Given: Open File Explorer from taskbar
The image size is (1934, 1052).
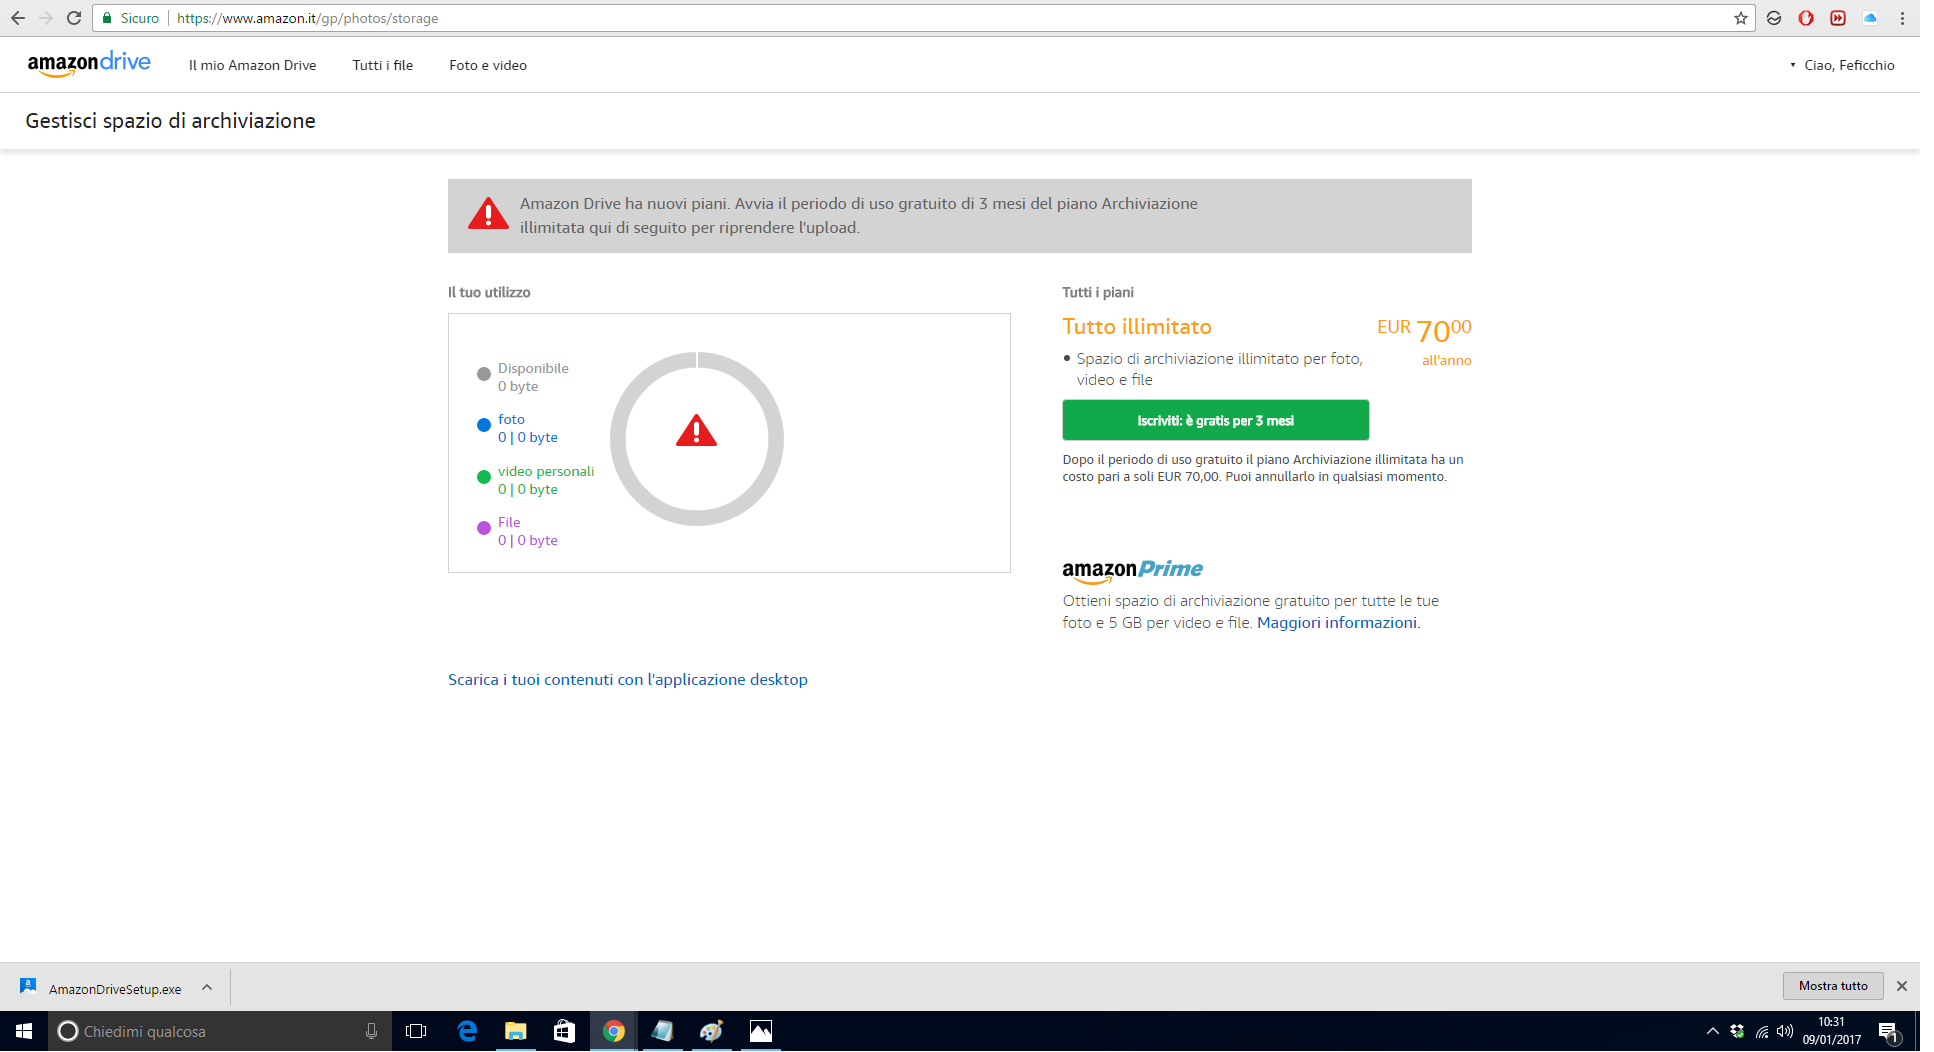Looking at the screenshot, I should [x=516, y=1031].
